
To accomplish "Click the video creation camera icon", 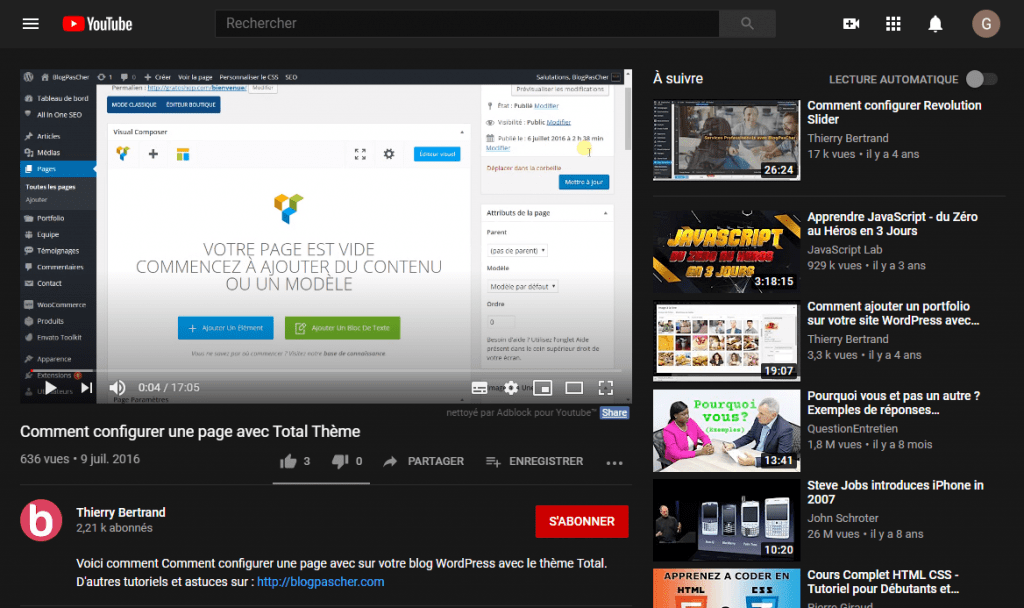I will (x=850, y=23).
